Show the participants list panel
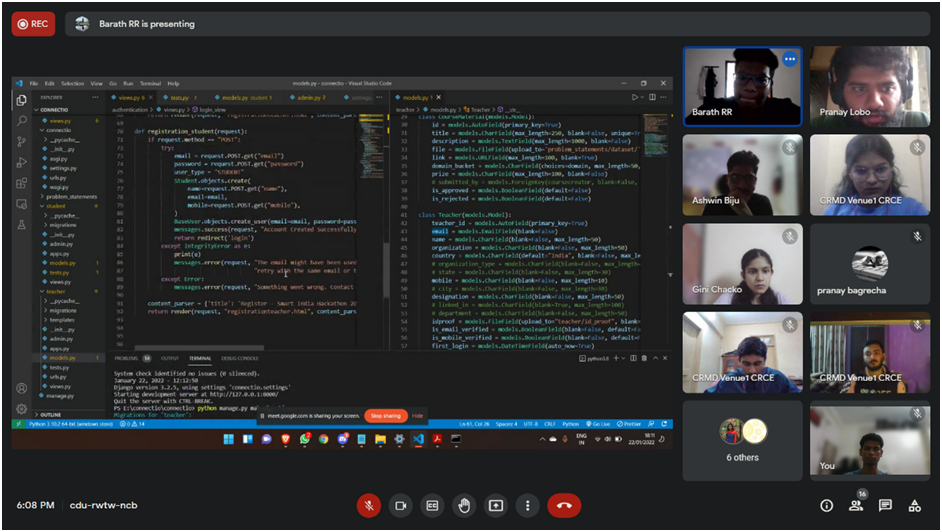The width and height of the screenshot is (942, 532). click(856, 506)
